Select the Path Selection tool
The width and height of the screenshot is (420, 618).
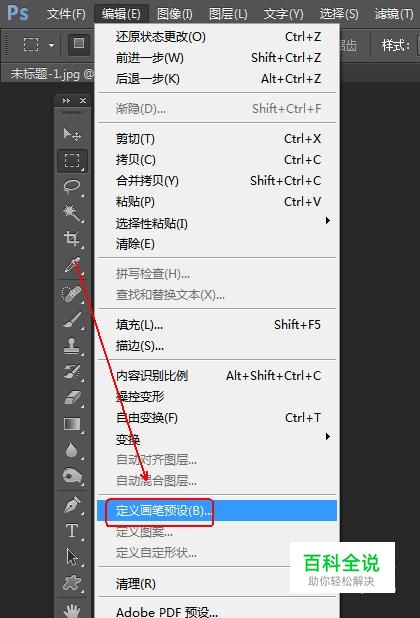(72, 557)
